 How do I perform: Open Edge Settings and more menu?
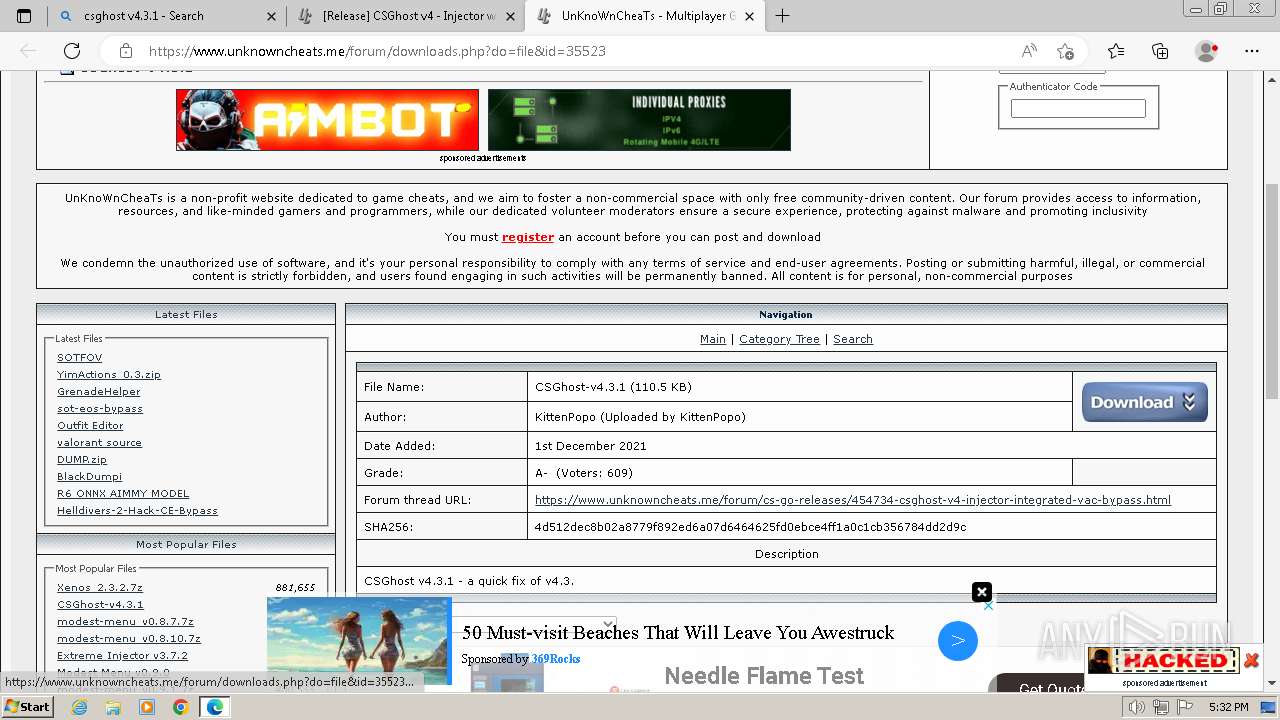click(x=1252, y=51)
